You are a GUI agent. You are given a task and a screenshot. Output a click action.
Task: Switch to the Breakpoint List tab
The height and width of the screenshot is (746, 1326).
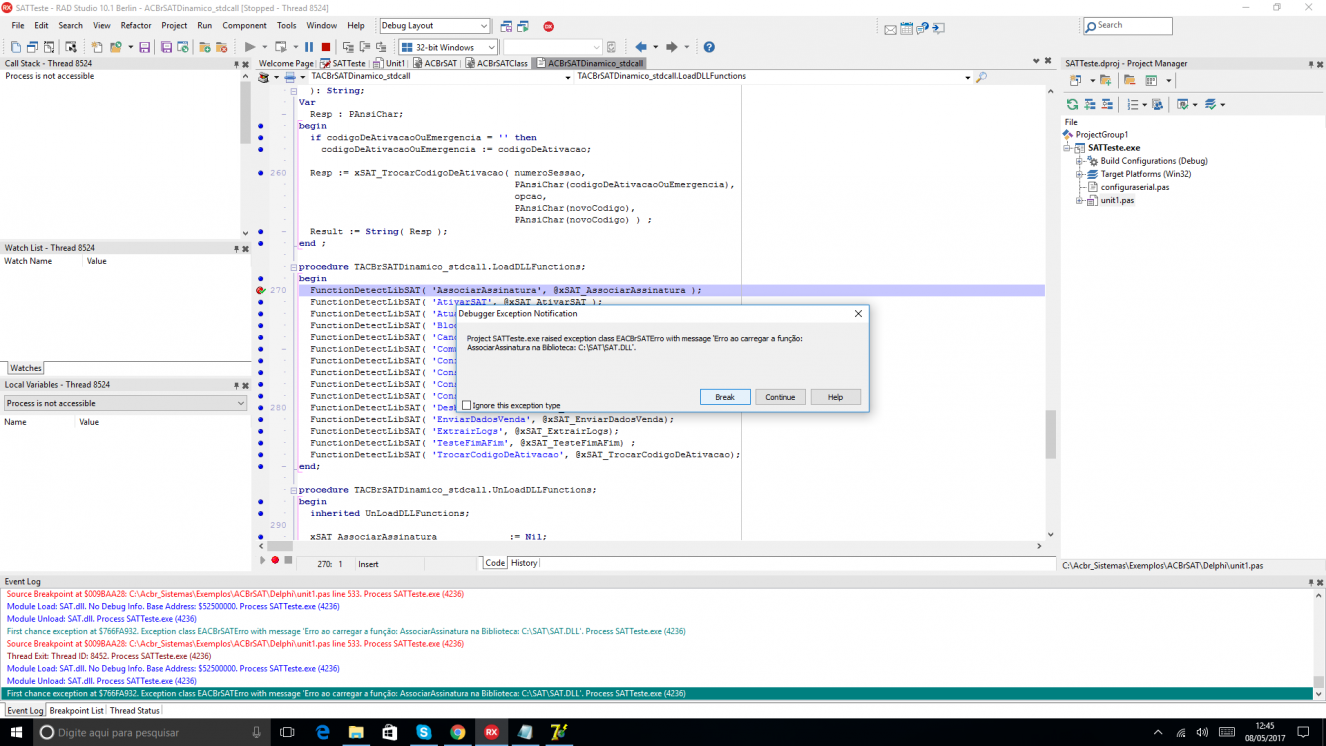point(76,711)
